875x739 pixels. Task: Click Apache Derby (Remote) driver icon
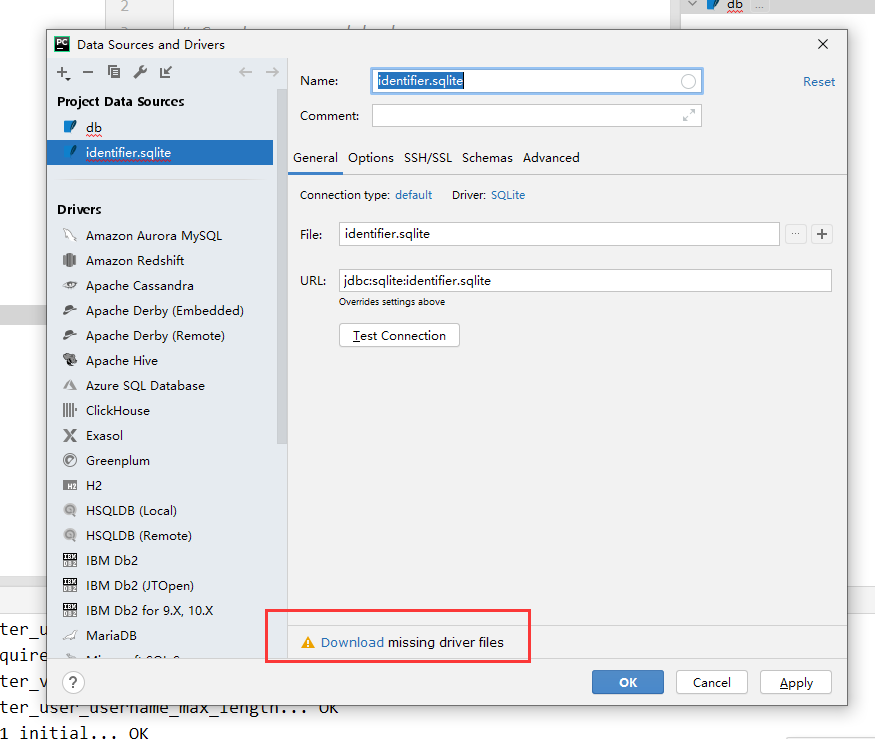click(x=70, y=335)
